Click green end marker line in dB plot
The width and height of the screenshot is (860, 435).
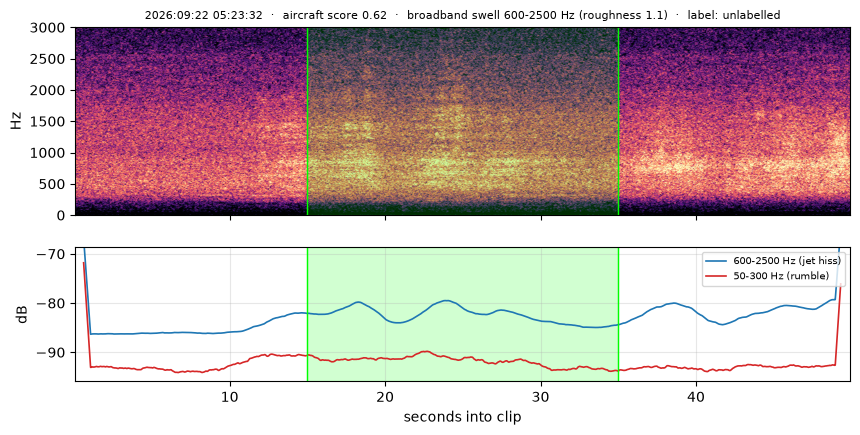point(619,314)
